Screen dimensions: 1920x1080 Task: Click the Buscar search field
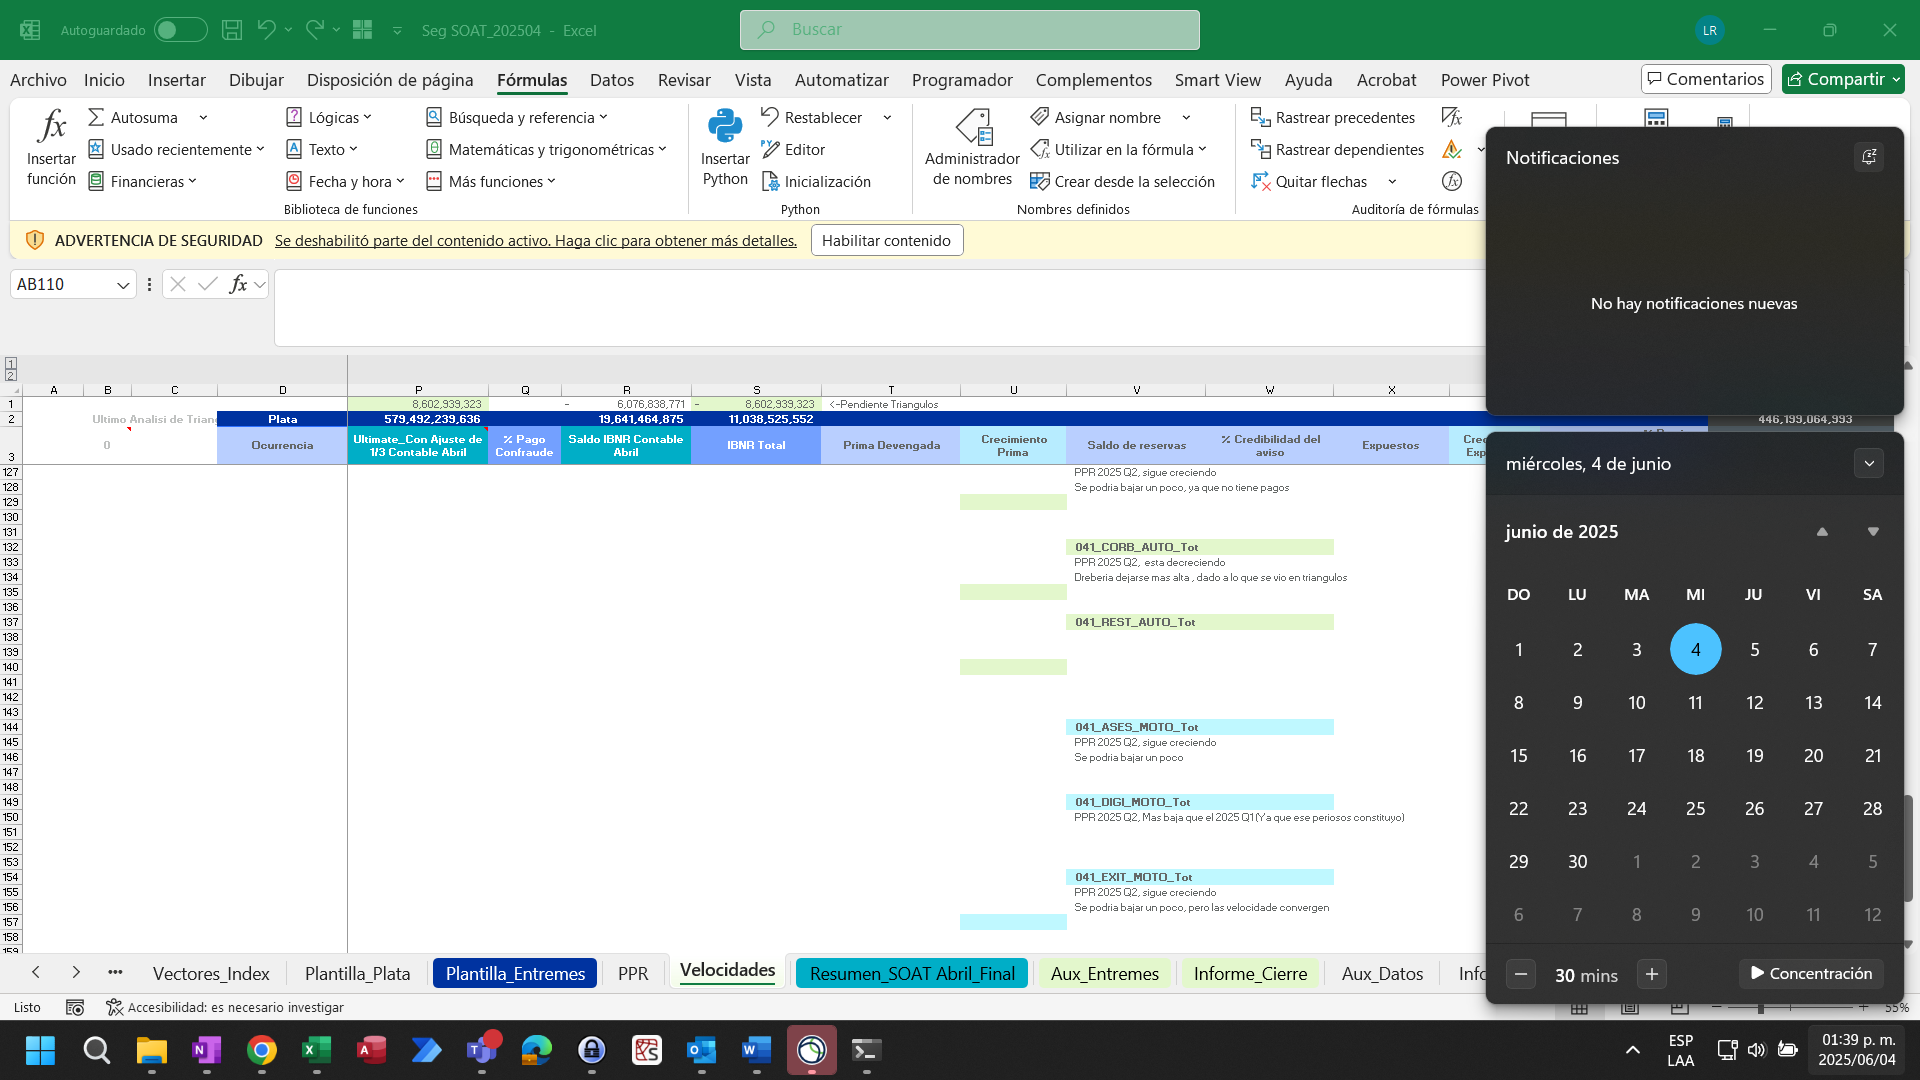(970, 30)
